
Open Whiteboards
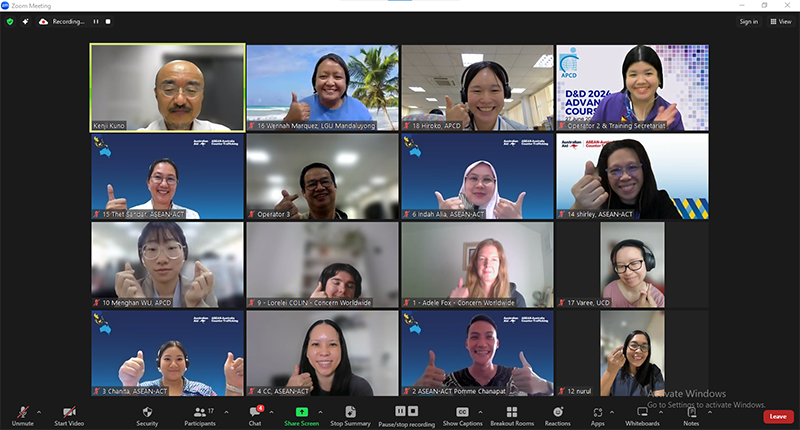[642, 414]
